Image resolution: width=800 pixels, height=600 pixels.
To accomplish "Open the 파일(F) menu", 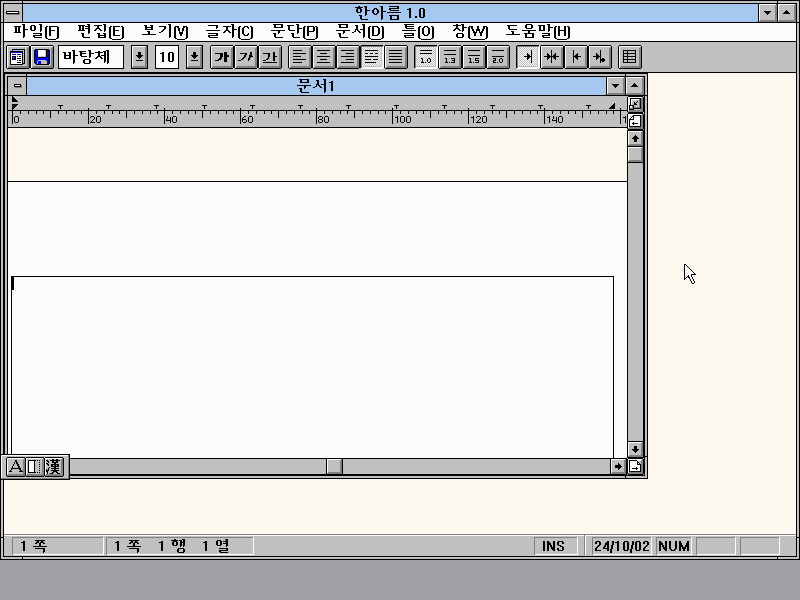I will 36,32.
